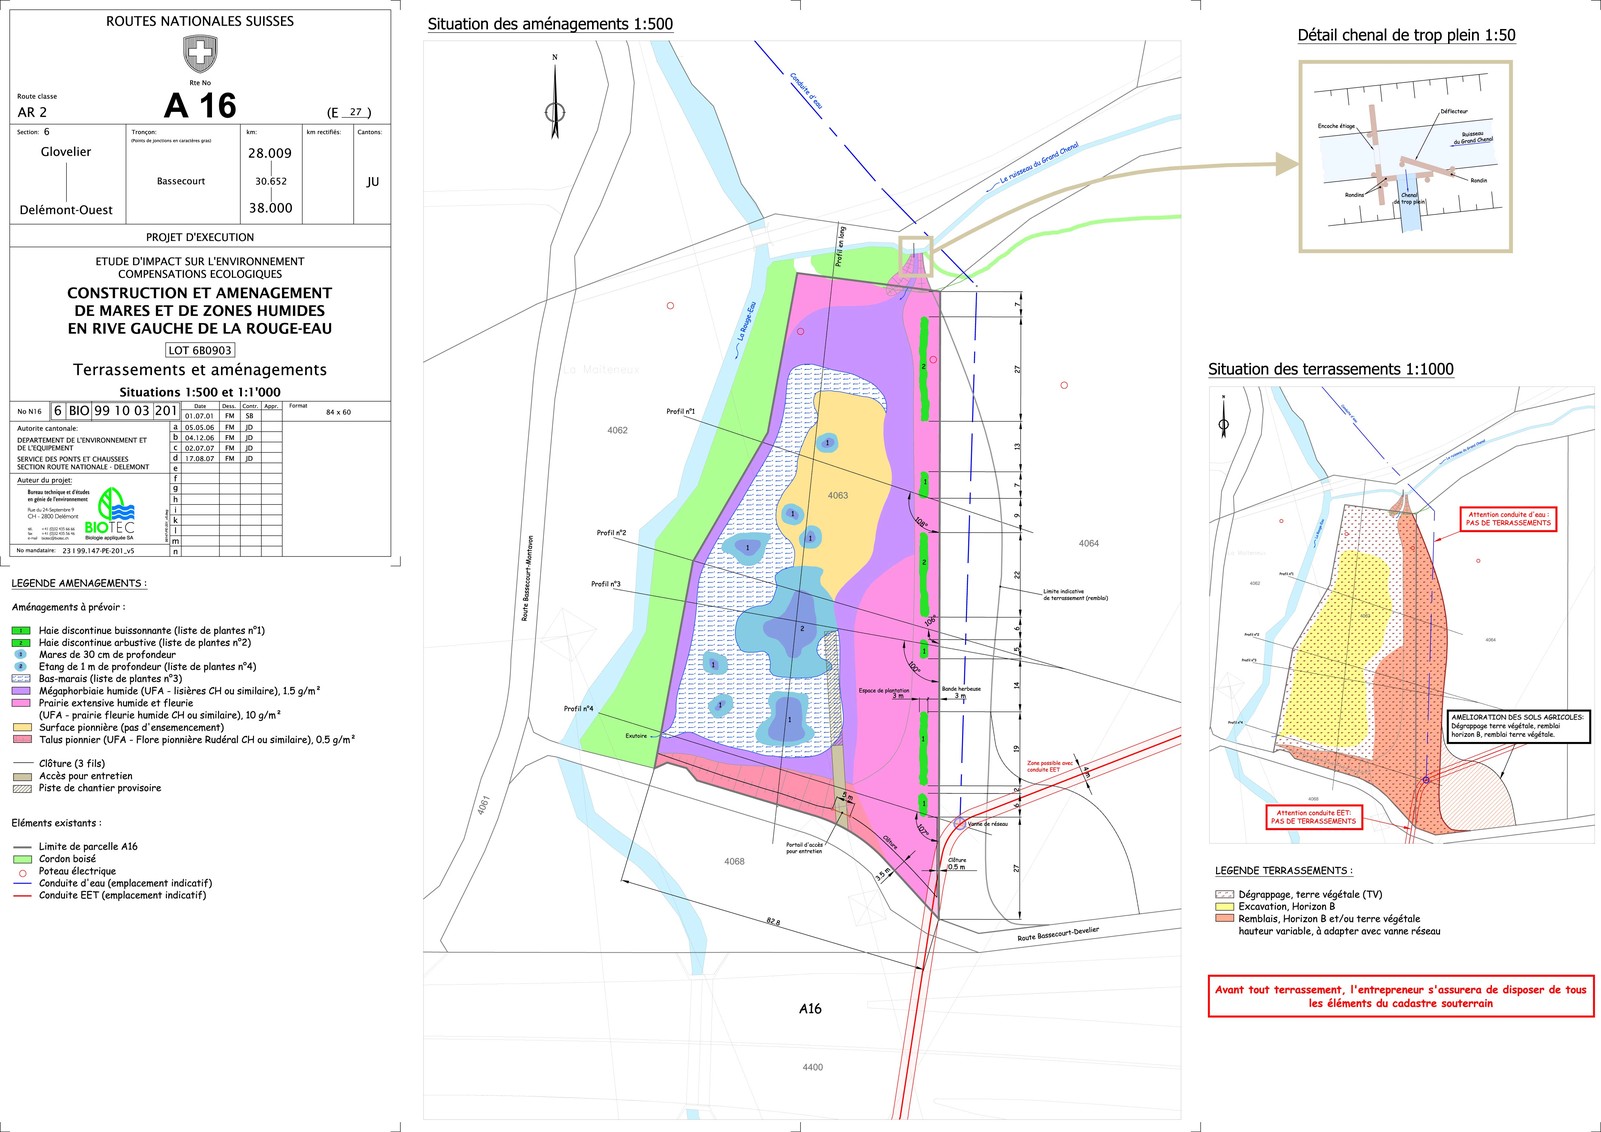
Task: Click the Piste de chantier provisoire legend swatch
Action: (x=21, y=788)
